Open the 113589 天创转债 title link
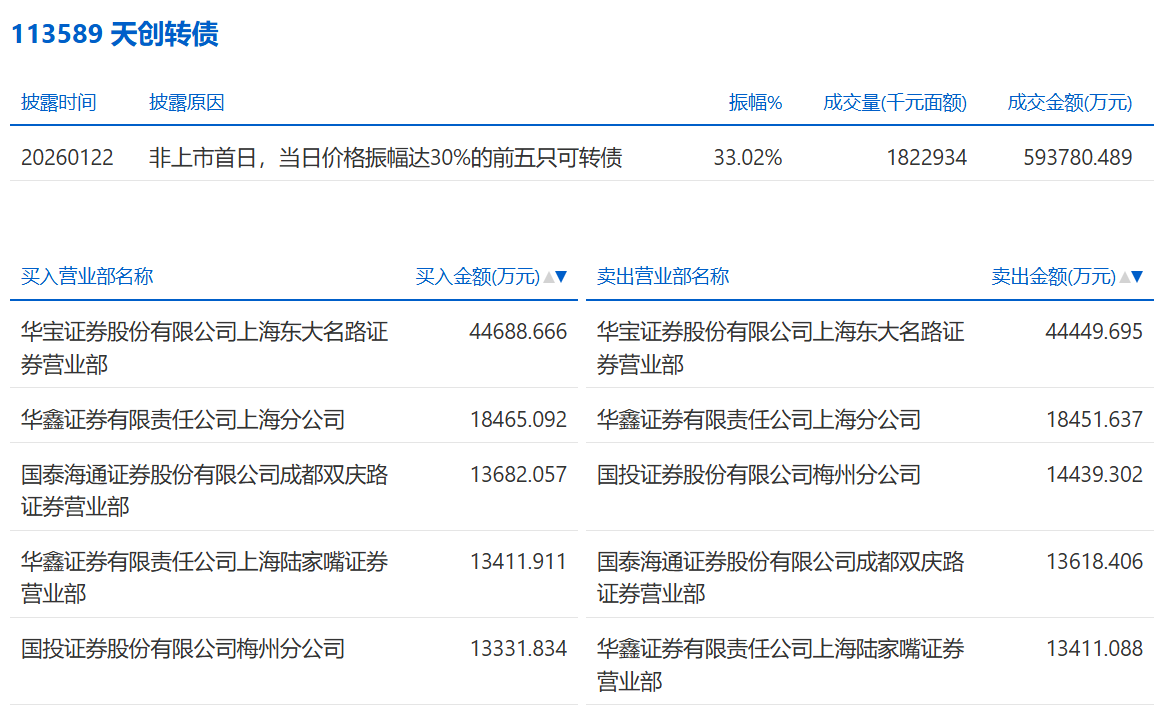1161x711 pixels. pyautogui.click(x=115, y=34)
